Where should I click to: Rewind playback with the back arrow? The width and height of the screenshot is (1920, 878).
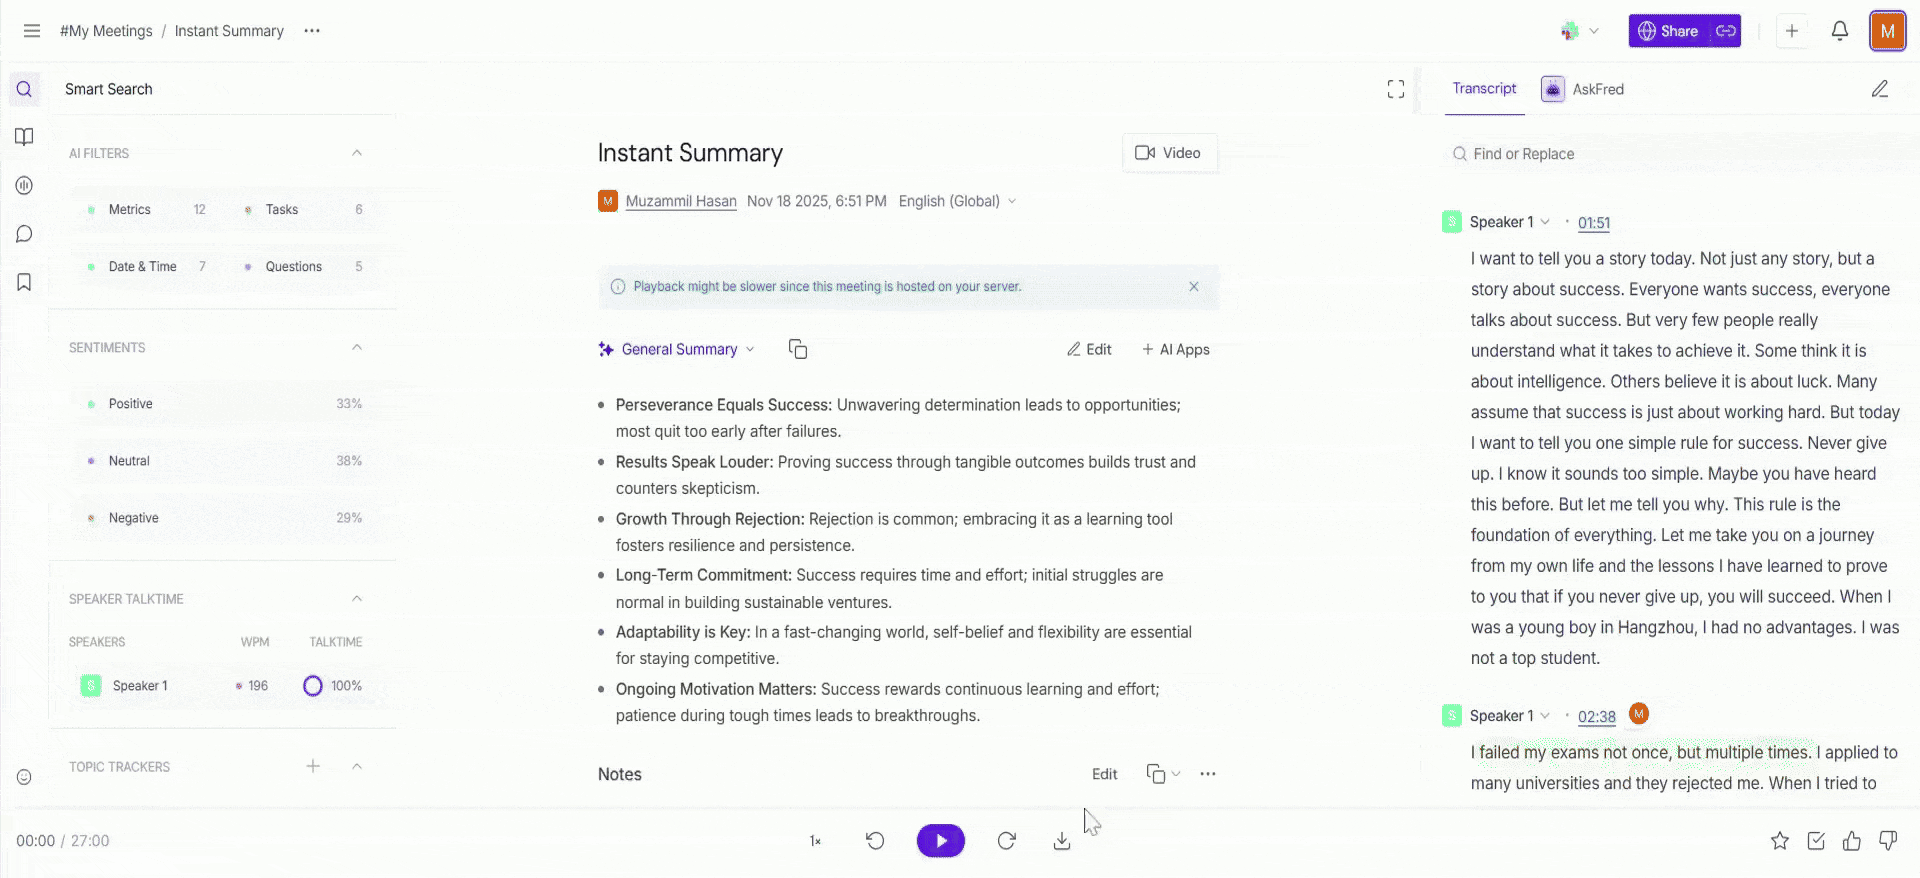pyautogui.click(x=875, y=841)
